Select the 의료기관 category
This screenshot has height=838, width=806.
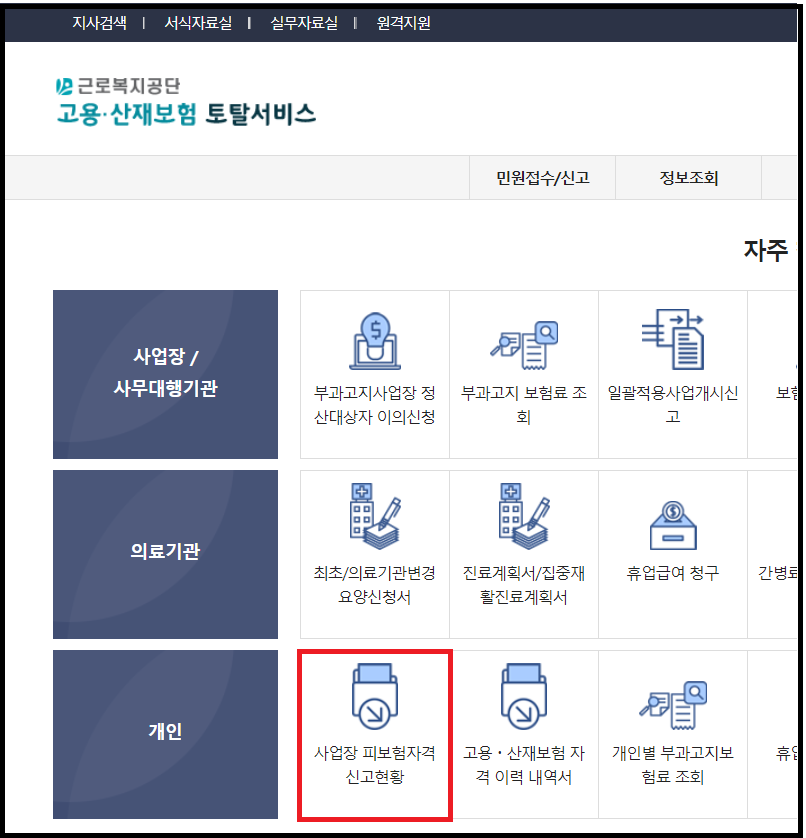click(165, 554)
